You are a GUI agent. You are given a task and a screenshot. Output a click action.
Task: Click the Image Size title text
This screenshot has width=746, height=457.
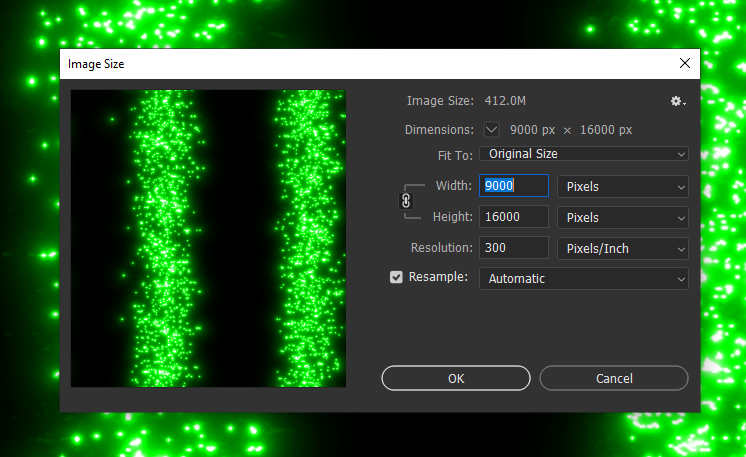[x=96, y=64]
